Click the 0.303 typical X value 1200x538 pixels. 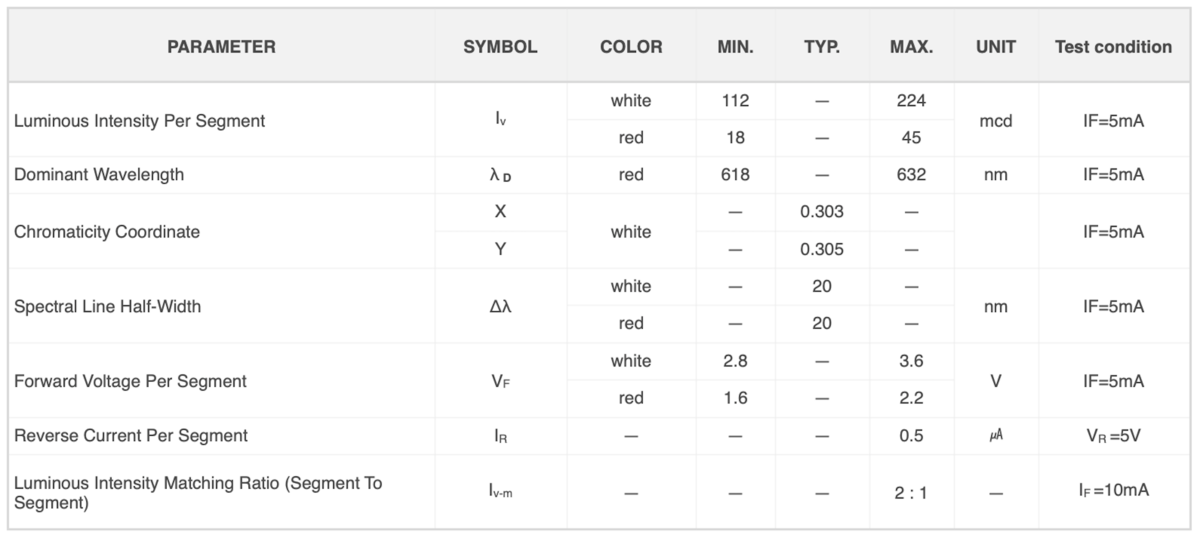click(821, 212)
